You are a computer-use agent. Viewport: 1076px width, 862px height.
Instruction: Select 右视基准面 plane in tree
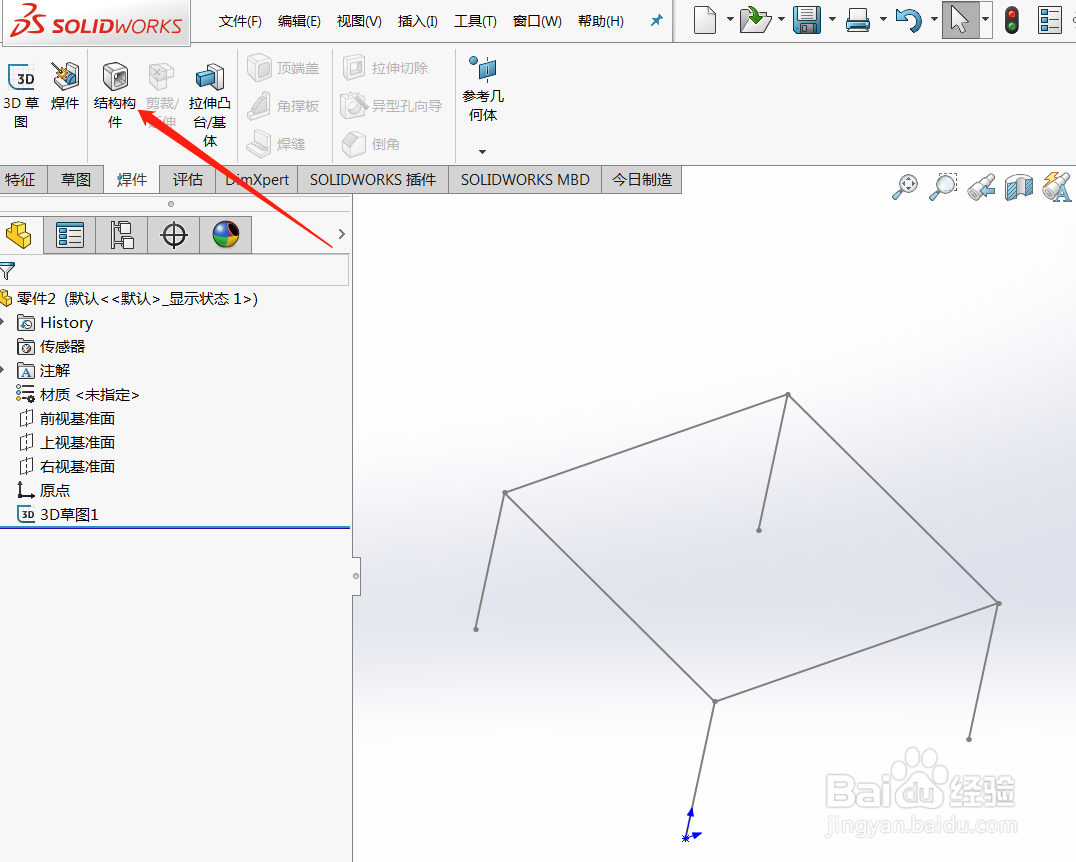67,467
